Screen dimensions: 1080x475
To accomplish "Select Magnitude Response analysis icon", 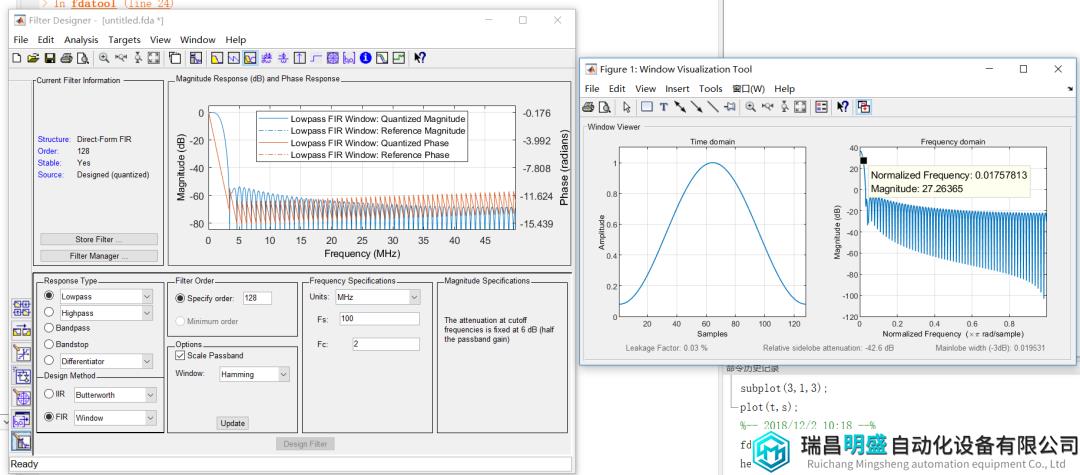I will pyautogui.click(x=217, y=59).
